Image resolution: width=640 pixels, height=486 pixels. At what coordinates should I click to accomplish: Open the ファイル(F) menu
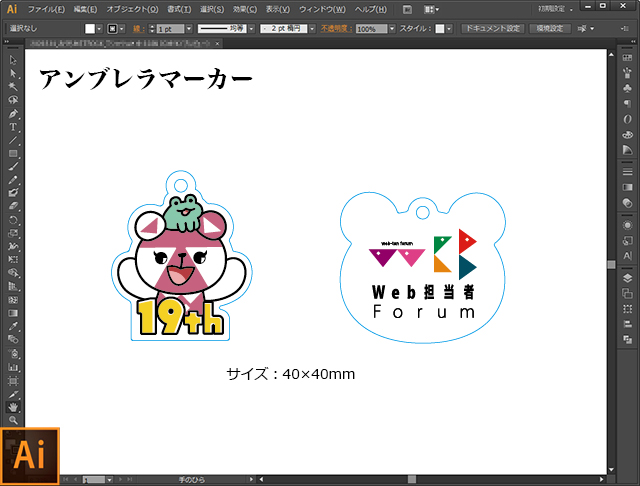click(x=46, y=9)
